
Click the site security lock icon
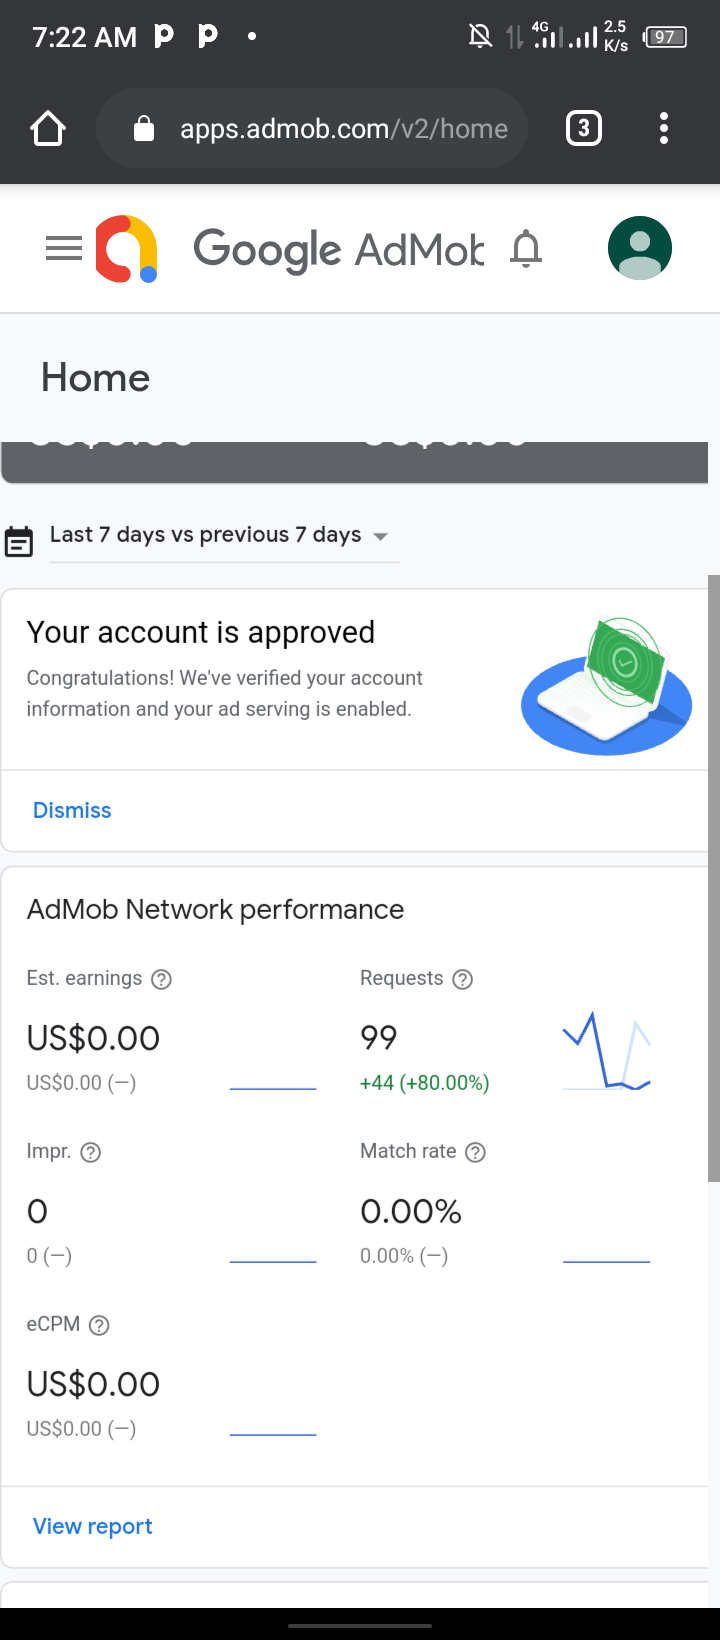coord(144,129)
